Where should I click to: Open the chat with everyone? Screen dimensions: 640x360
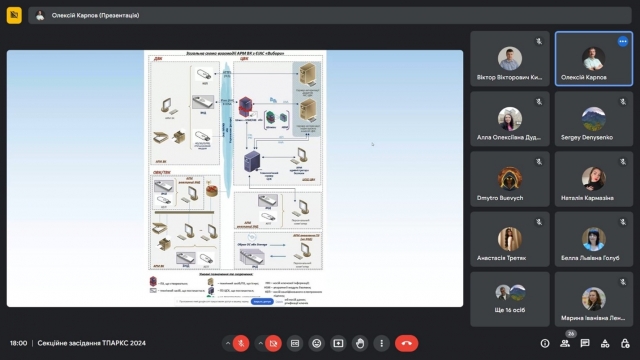coord(585,343)
